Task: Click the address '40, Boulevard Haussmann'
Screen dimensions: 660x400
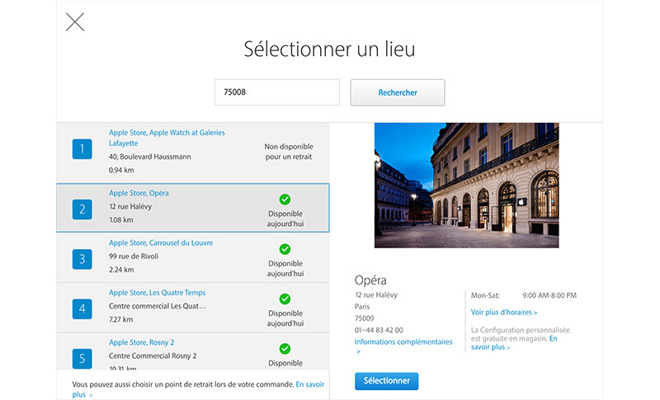Action: (150, 157)
